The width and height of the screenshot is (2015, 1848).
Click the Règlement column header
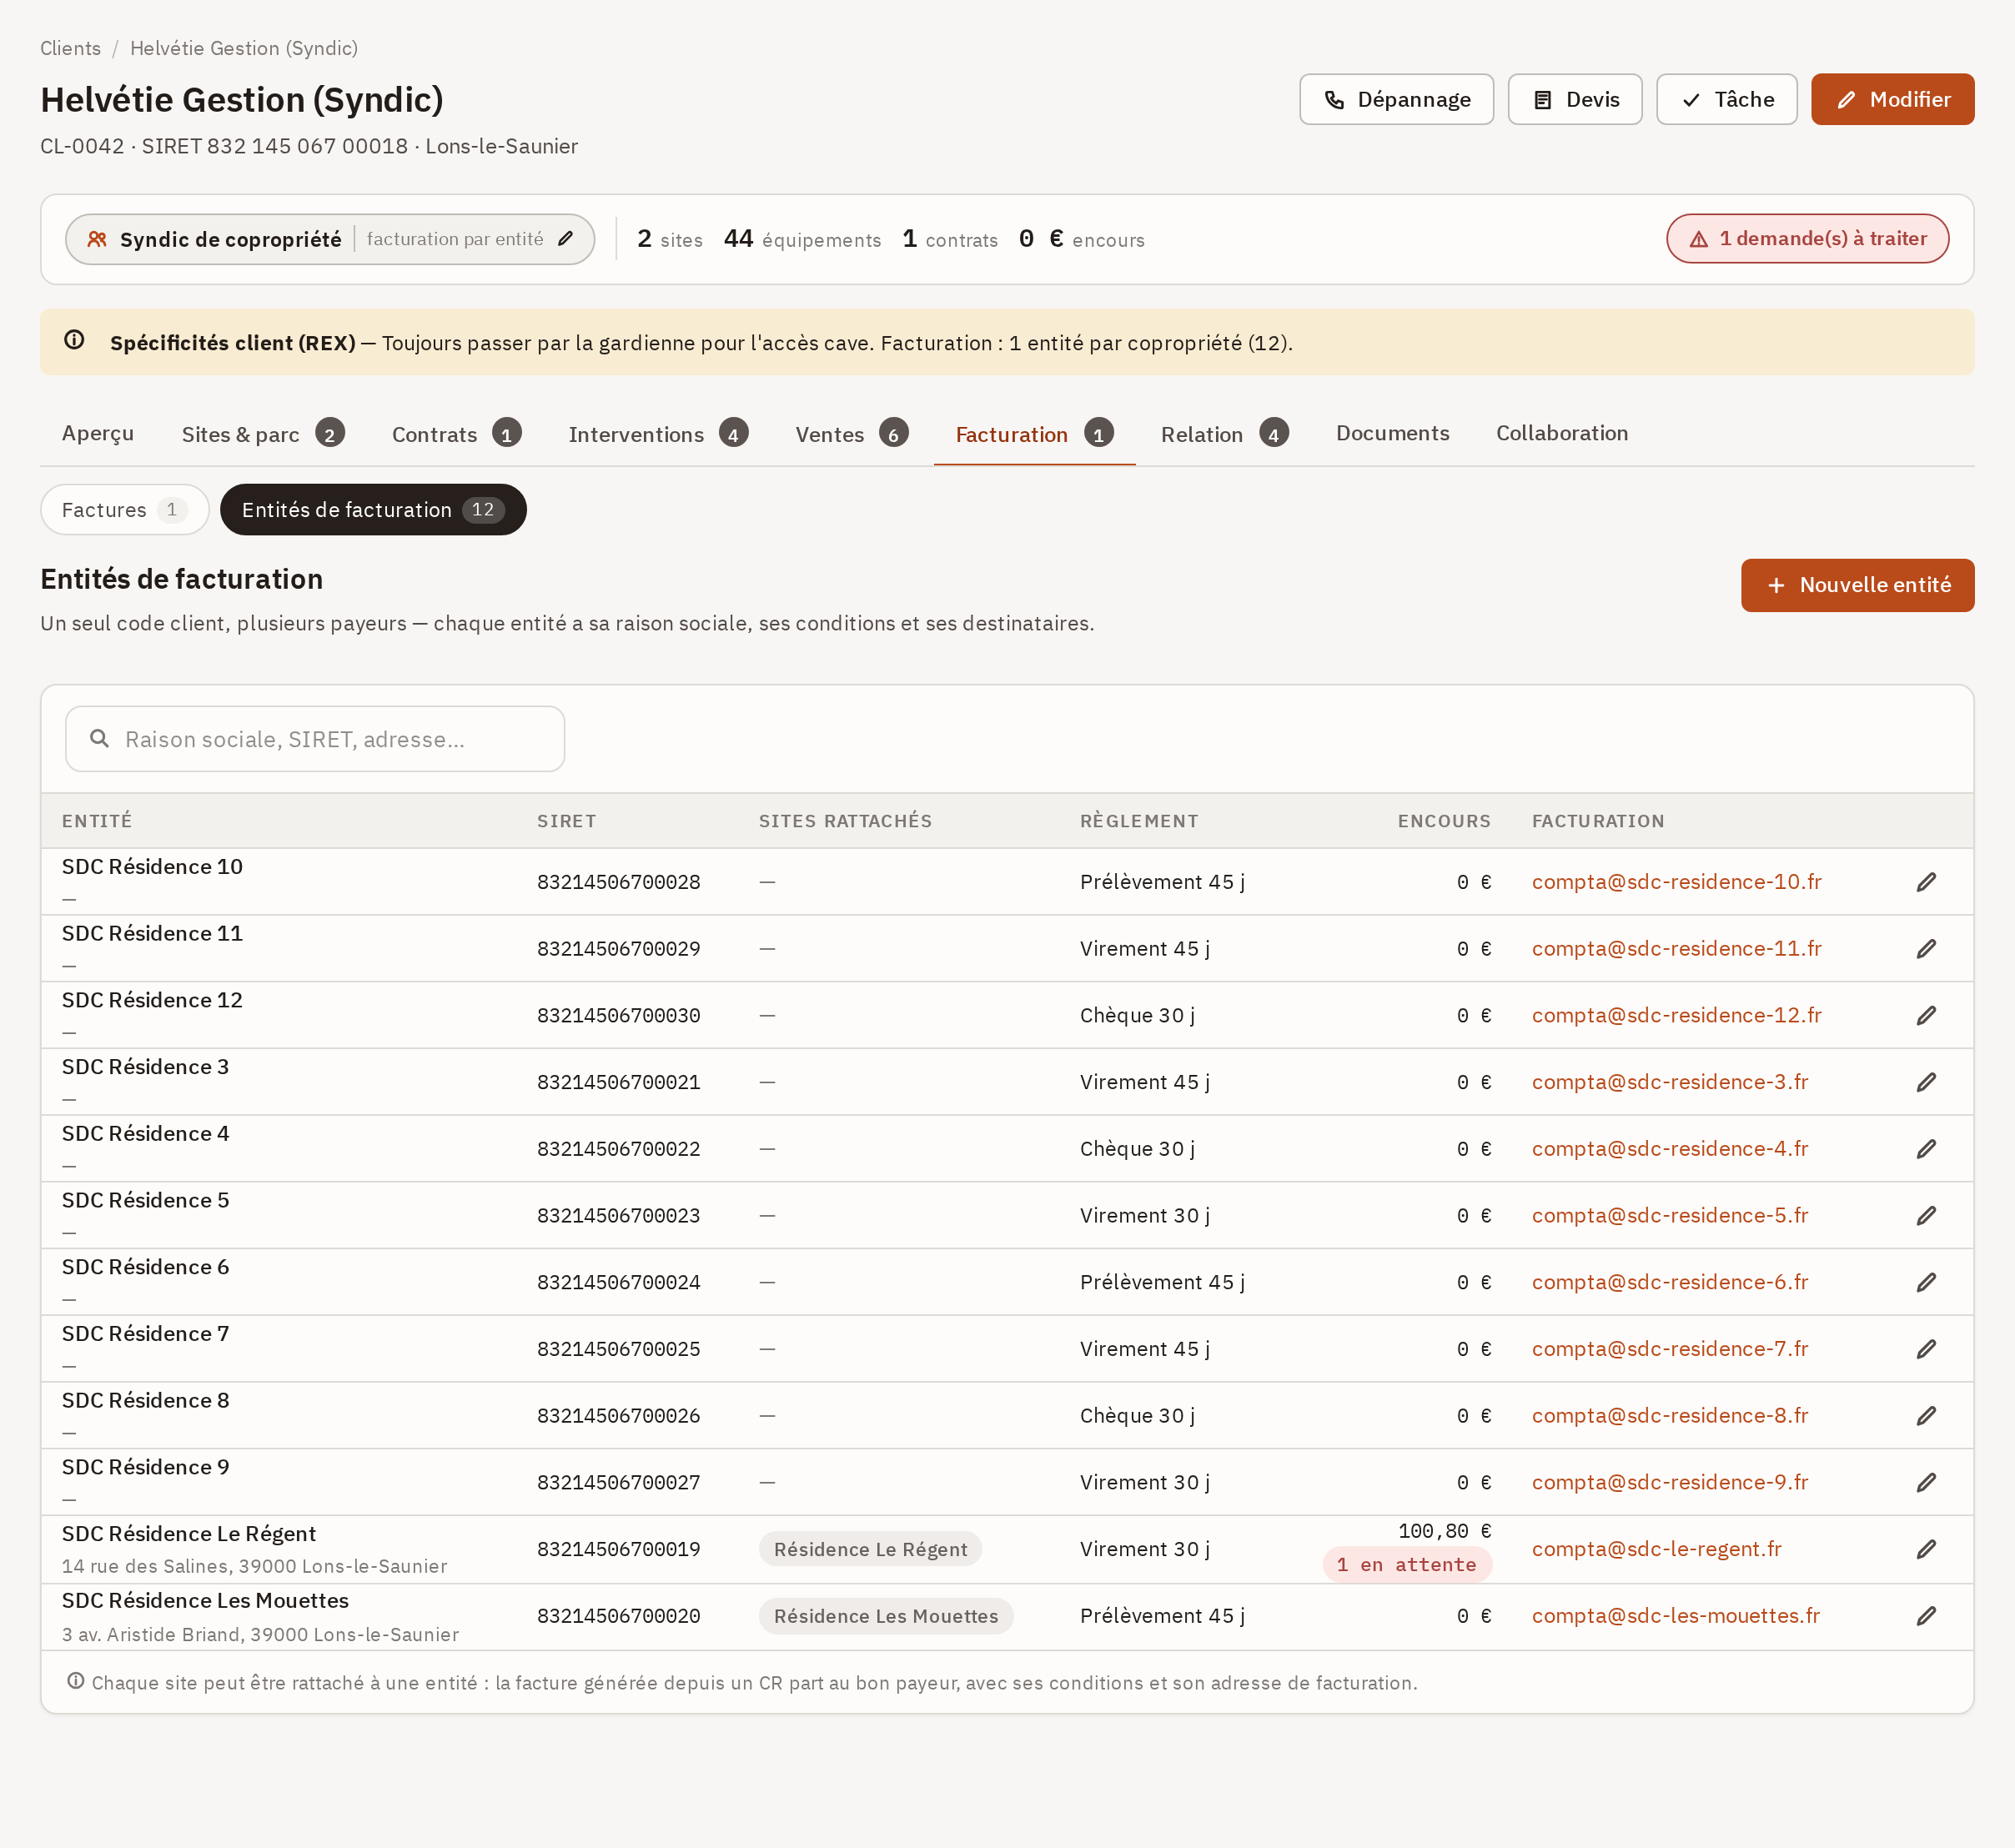click(1139, 821)
